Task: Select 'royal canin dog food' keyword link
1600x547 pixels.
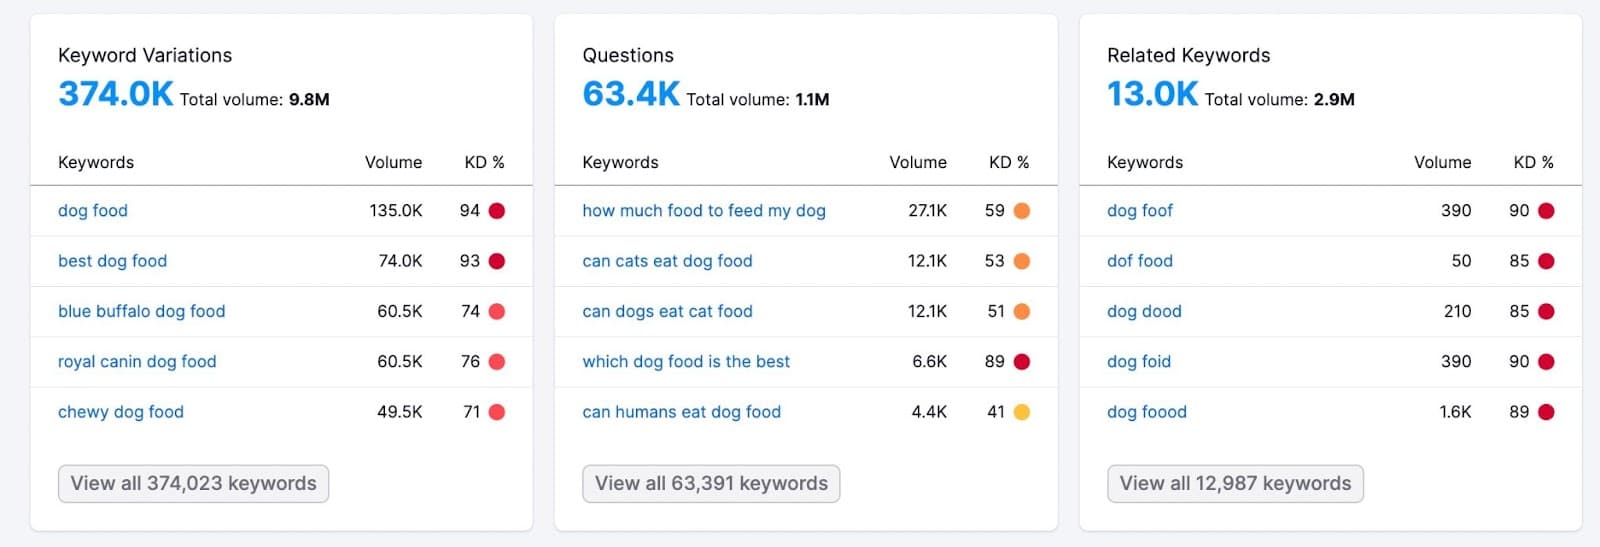Action: 137,361
